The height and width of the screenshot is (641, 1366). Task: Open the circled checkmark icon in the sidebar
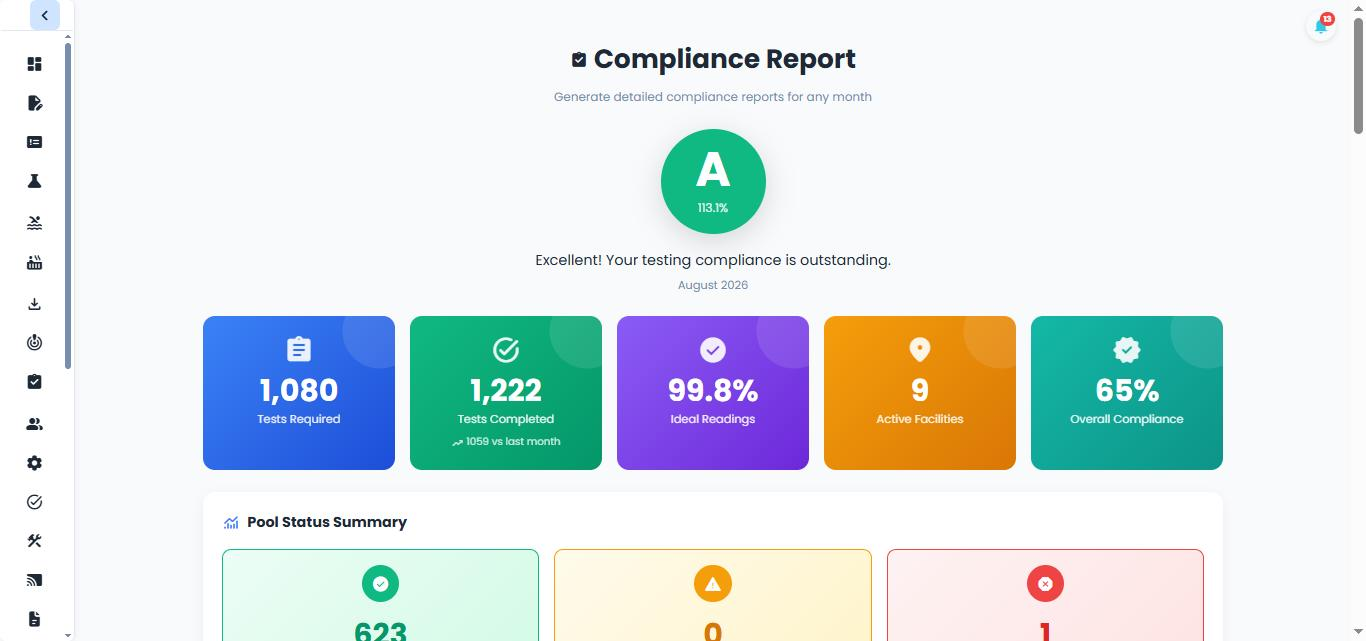[x=34, y=502]
